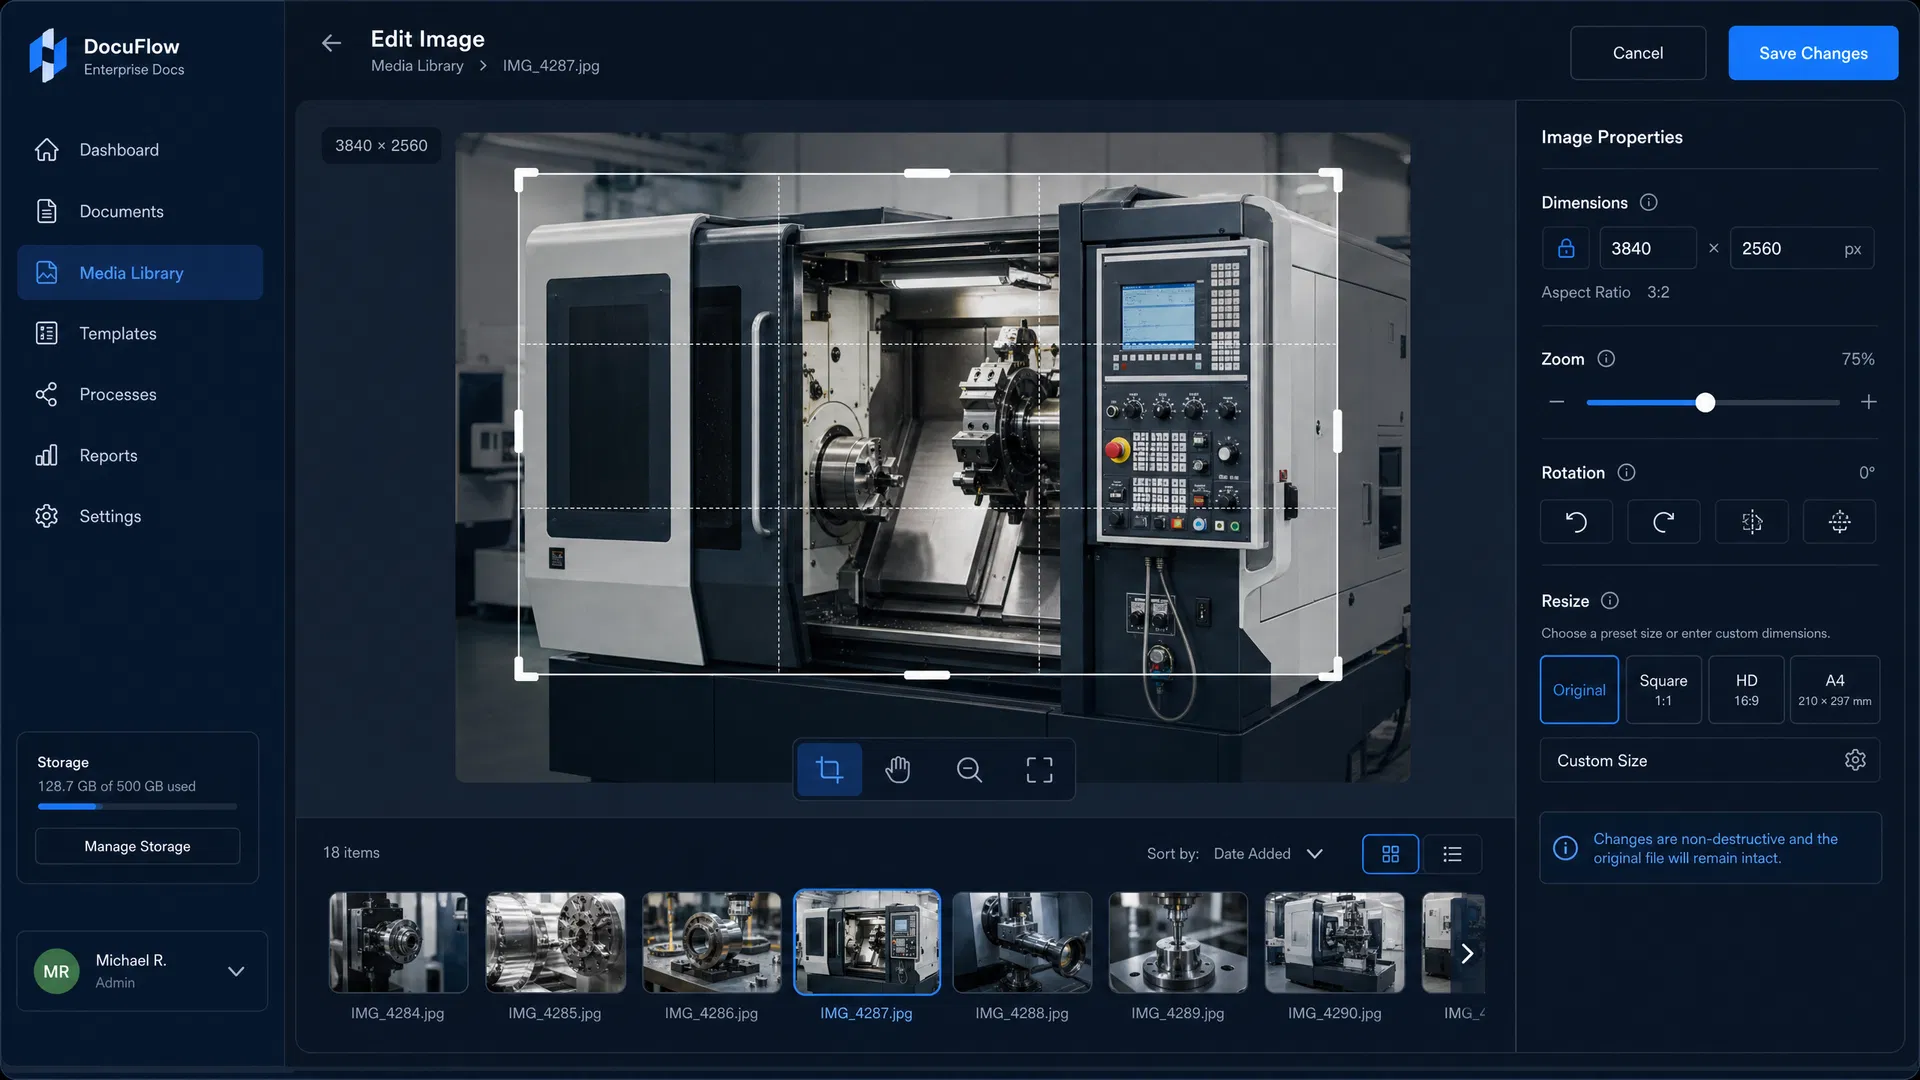1920x1080 pixels.
Task: Toggle the aspect ratio lock
Action: click(1566, 248)
